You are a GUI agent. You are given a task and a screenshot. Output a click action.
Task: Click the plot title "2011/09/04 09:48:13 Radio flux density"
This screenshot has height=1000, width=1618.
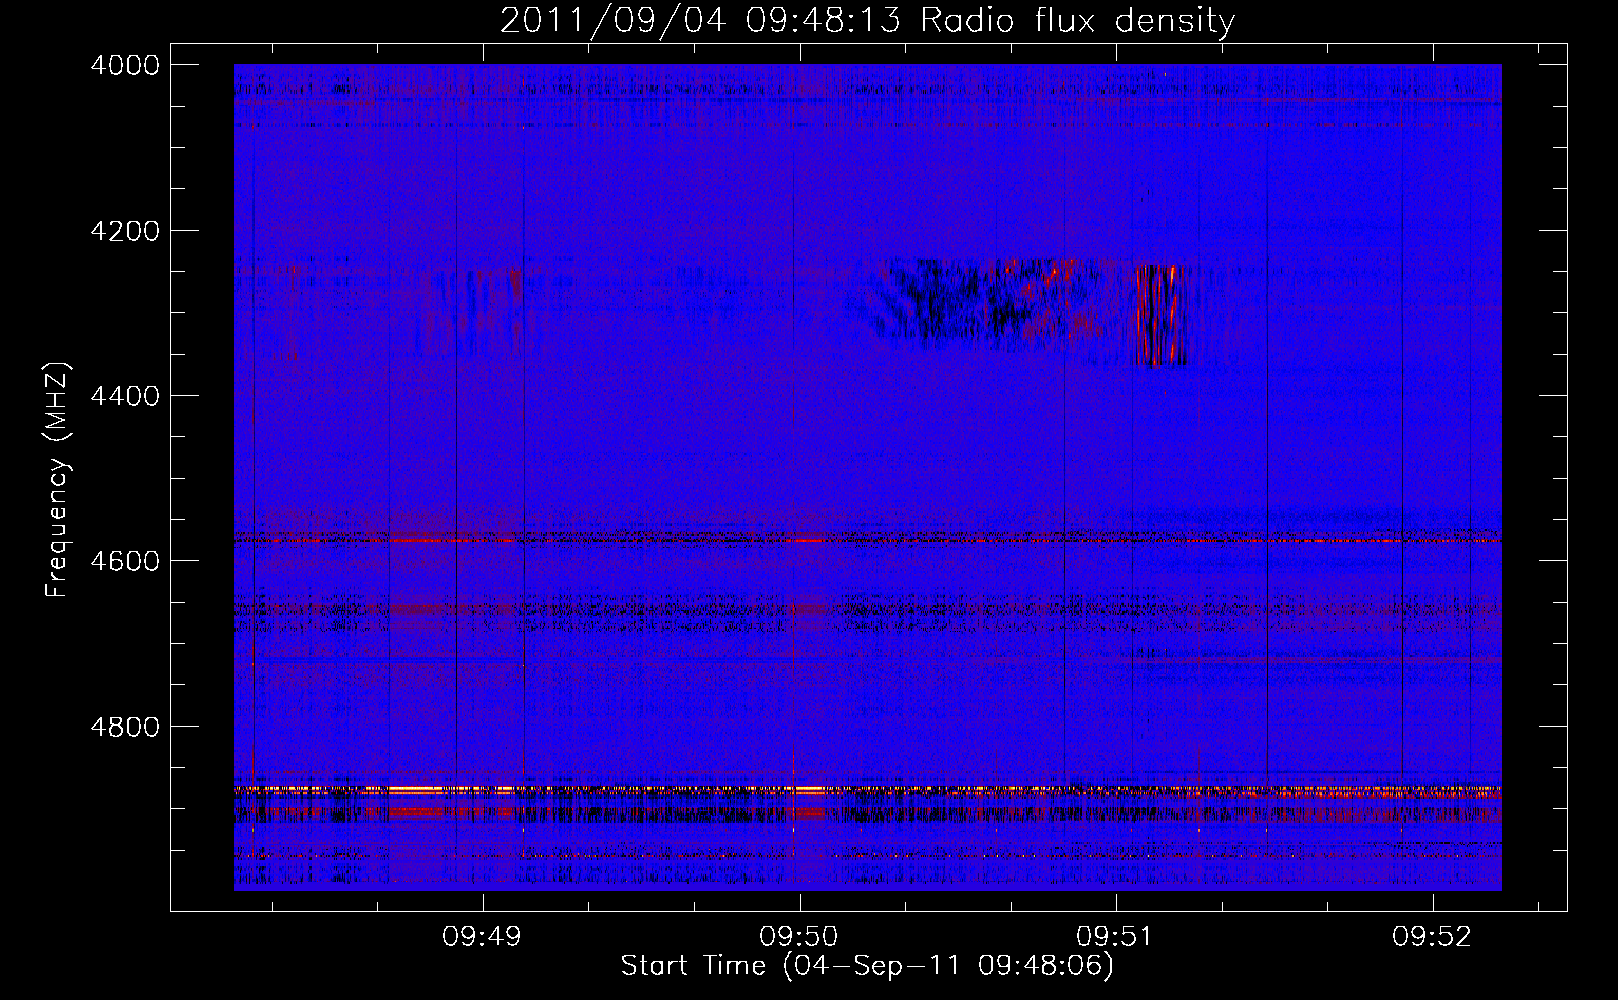pos(867,20)
